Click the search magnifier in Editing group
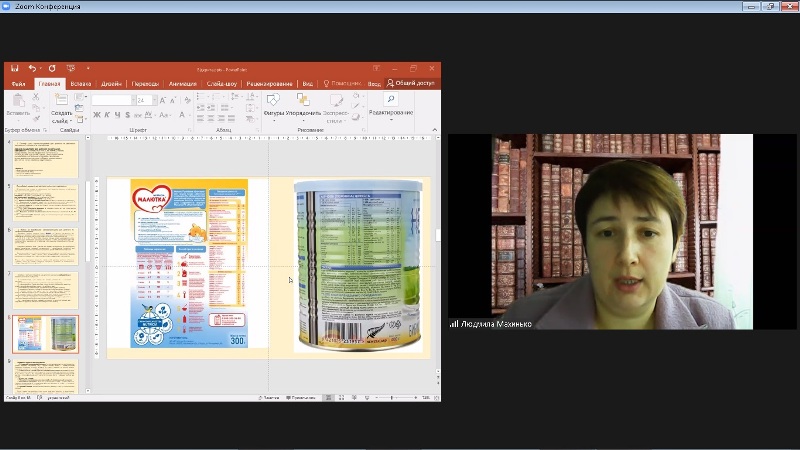Screen dimensions: 800x450 pos(390,99)
